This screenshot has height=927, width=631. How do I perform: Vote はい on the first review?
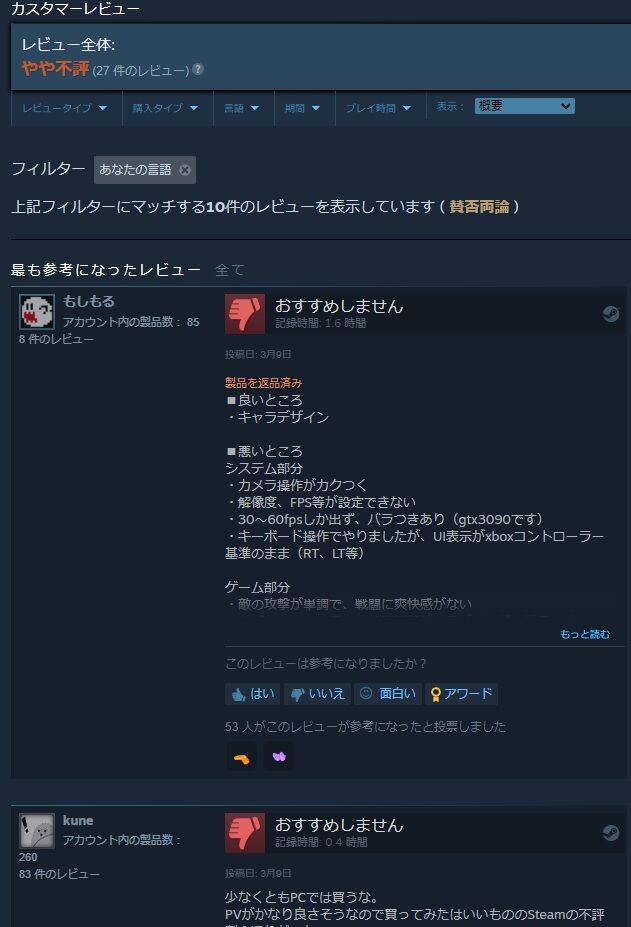(x=253, y=693)
